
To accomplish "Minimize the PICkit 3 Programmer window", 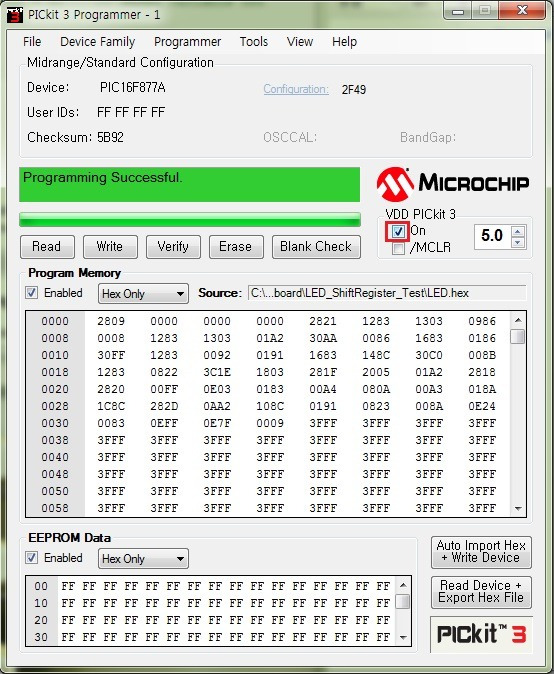I will 458,11.
